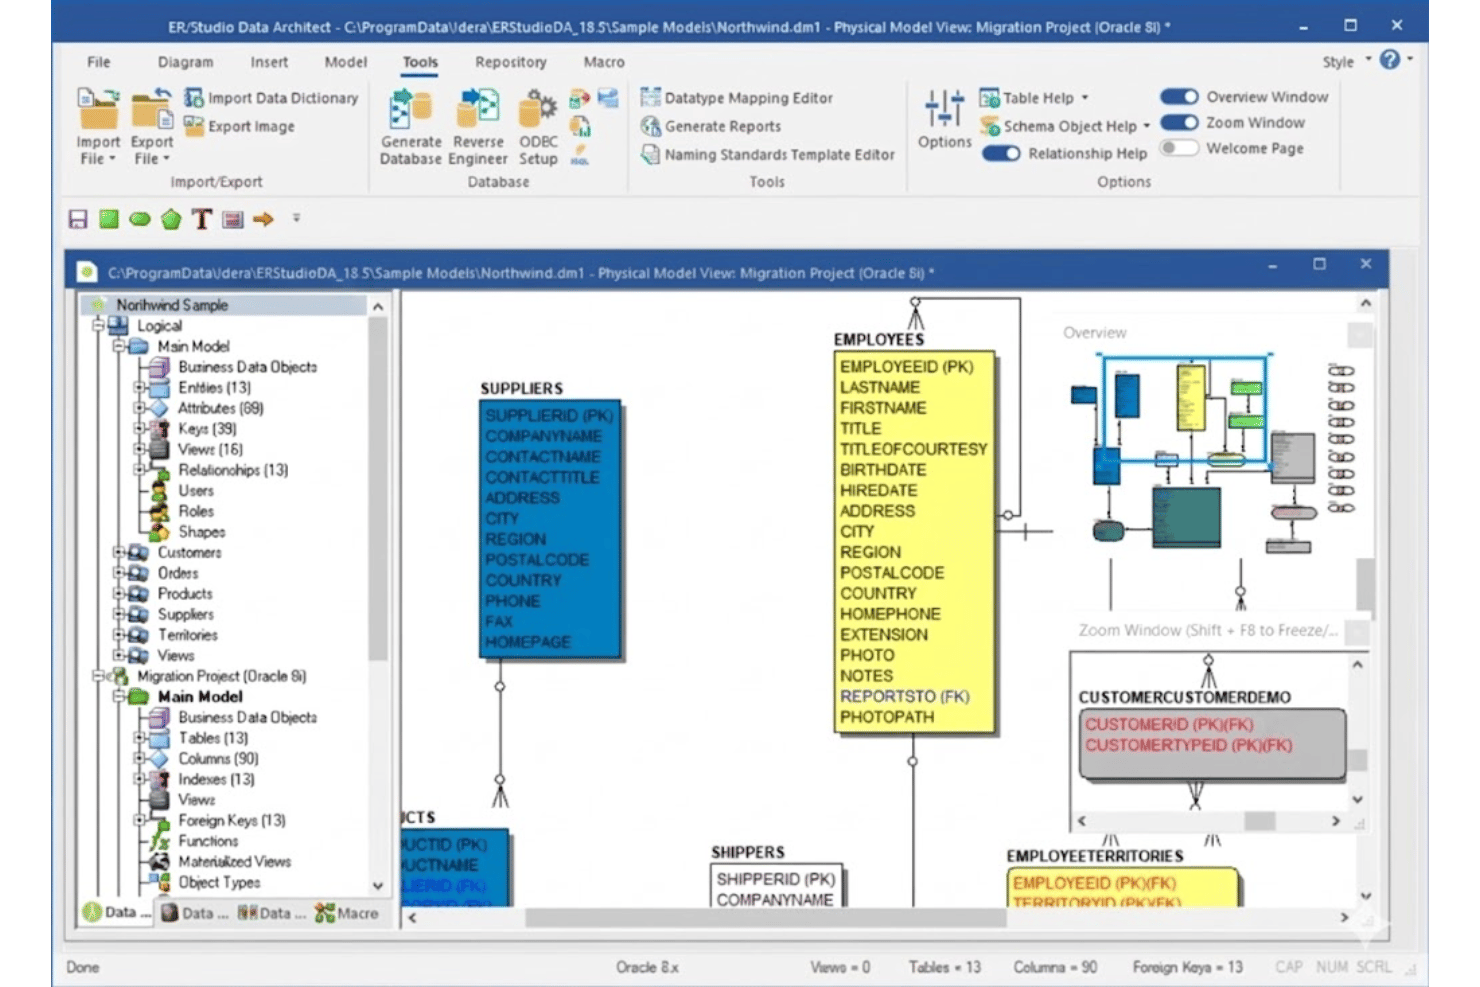
Task: Select the Text tool in quick toolbar
Action: coord(202,219)
